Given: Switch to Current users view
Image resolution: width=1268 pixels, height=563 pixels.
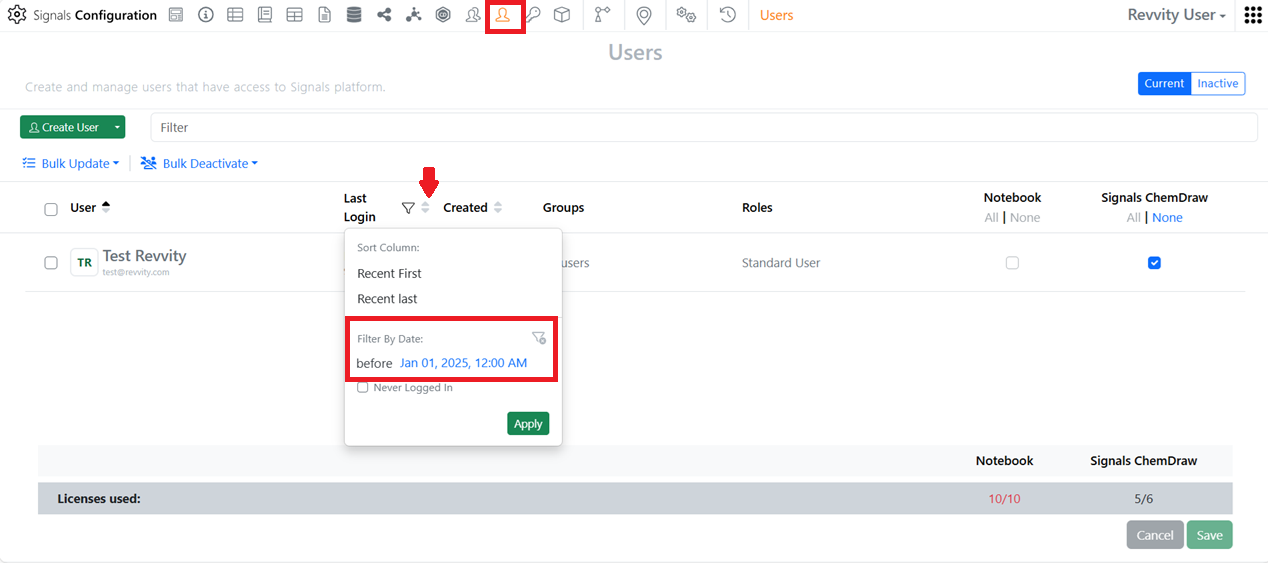Looking at the screenshot, I should click(1164, 84).
